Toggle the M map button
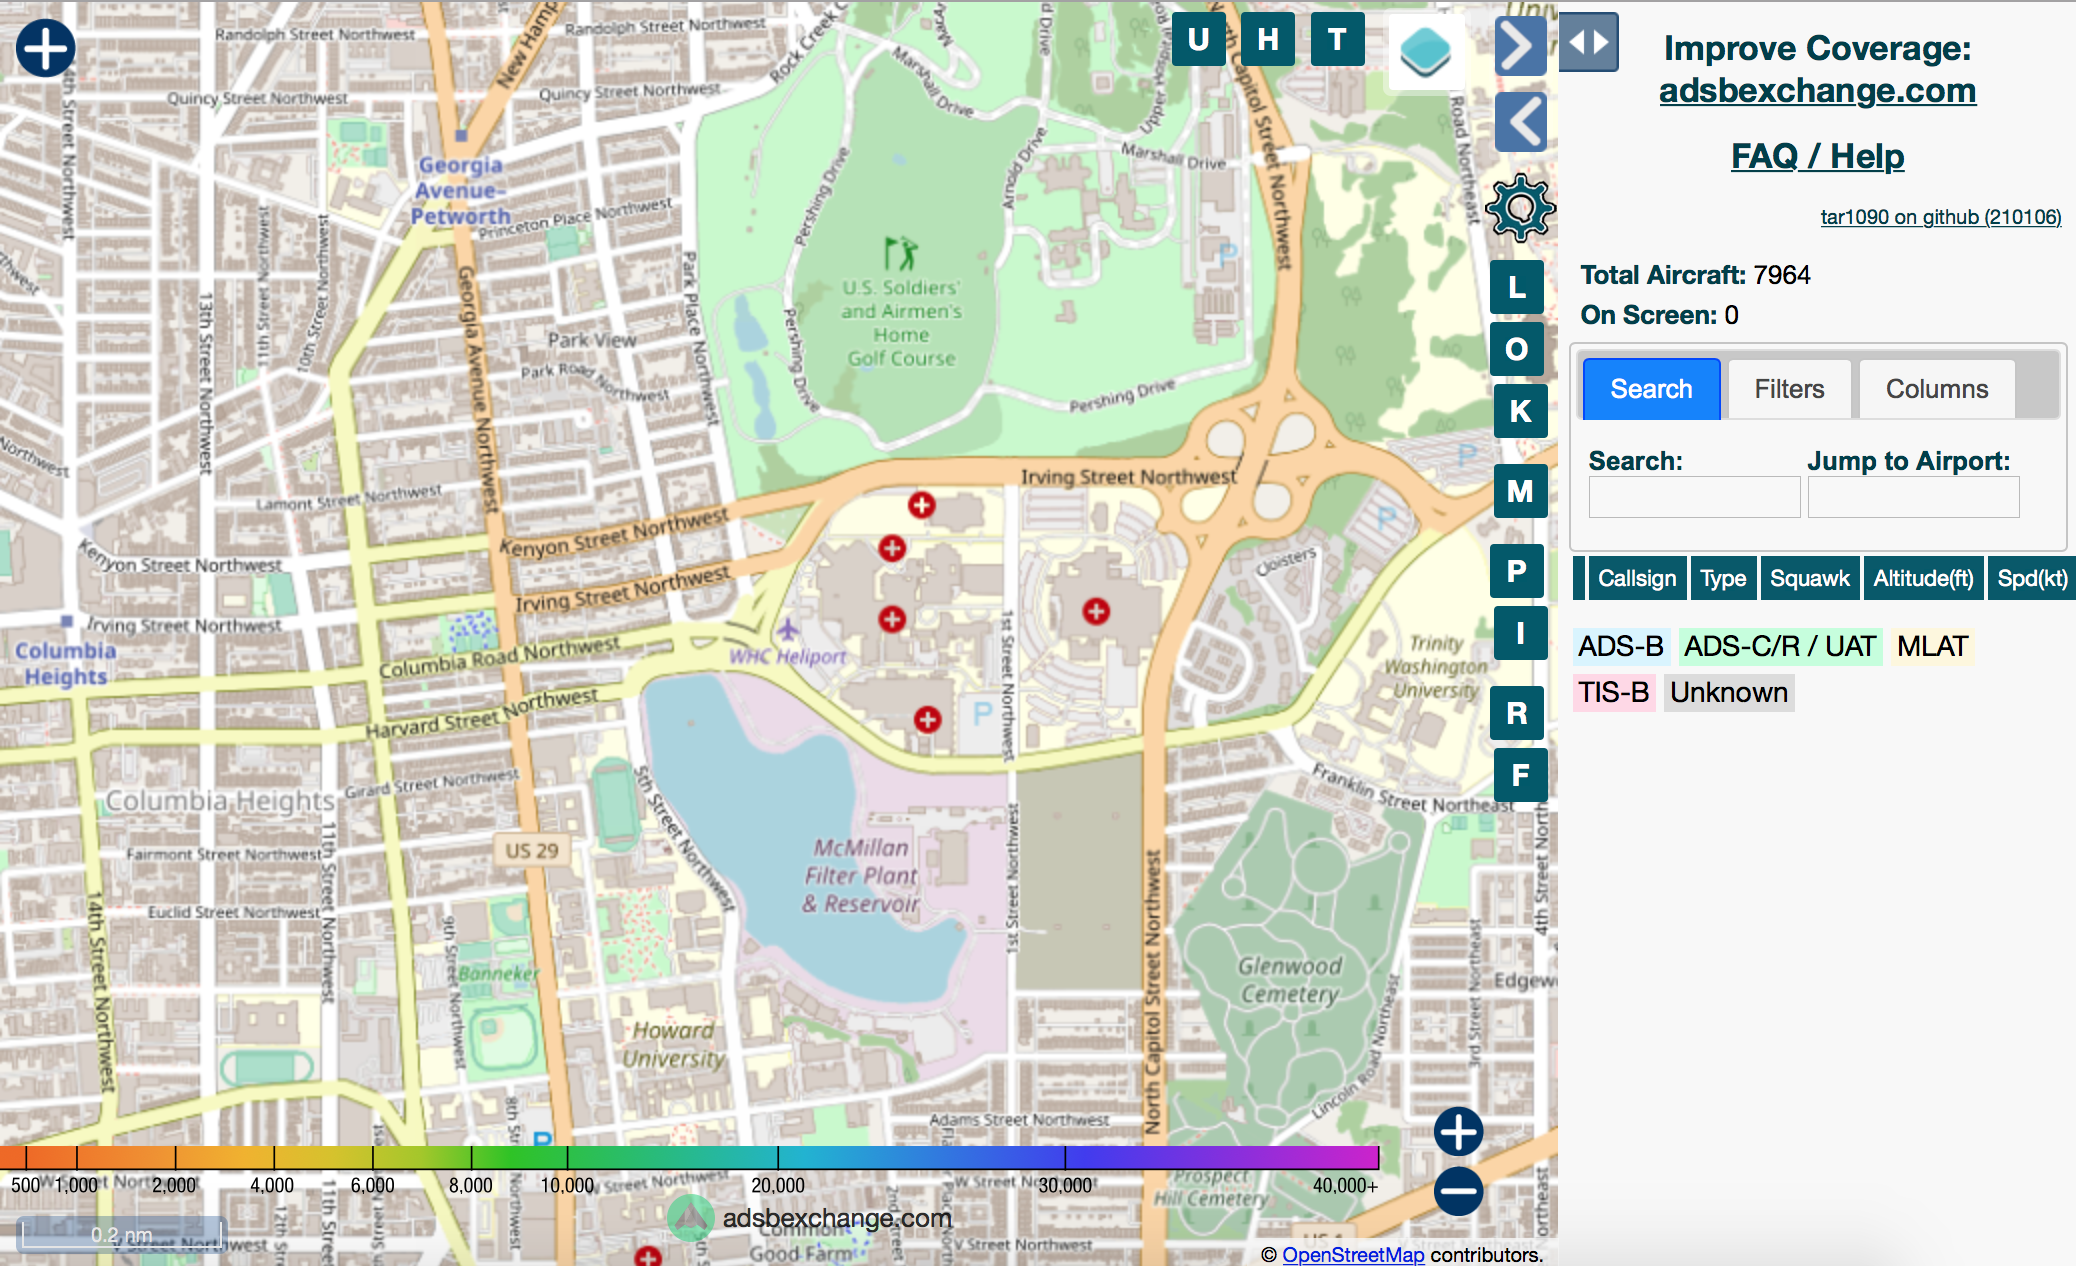The image size is (2076, 1266). pos(1520,491)
